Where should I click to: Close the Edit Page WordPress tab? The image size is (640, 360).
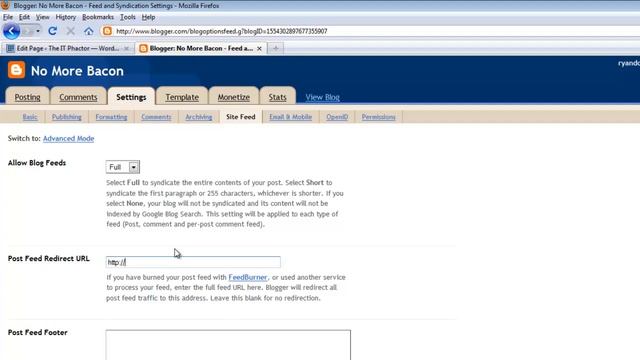pos(127,48)
